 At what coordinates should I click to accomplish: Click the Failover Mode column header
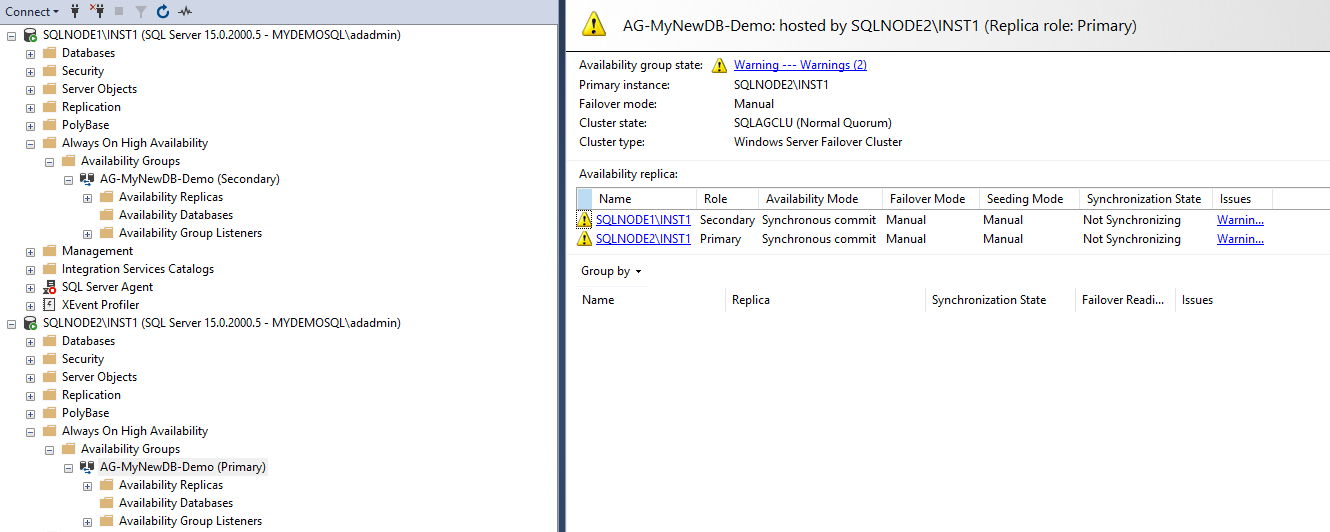coord(930,199)
